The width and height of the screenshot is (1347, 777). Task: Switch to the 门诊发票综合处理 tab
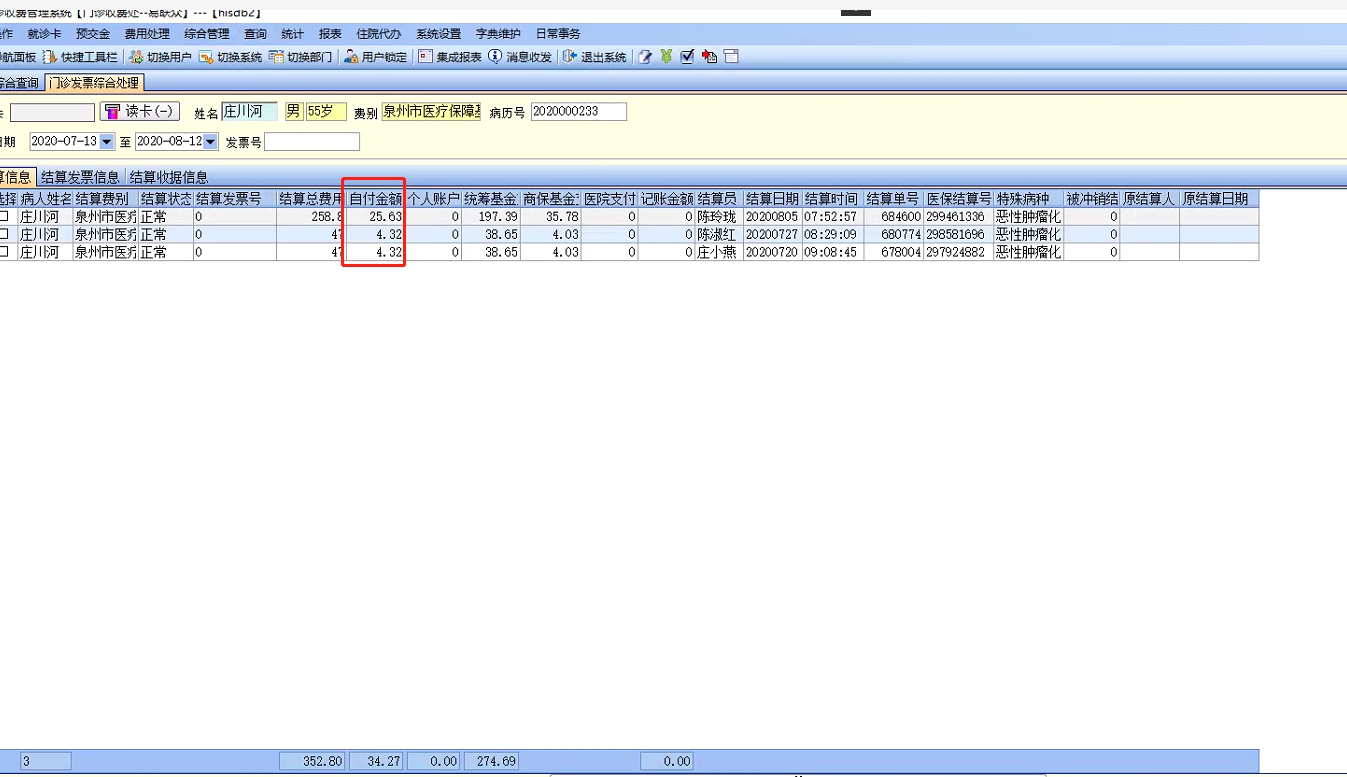coord(93,83)
